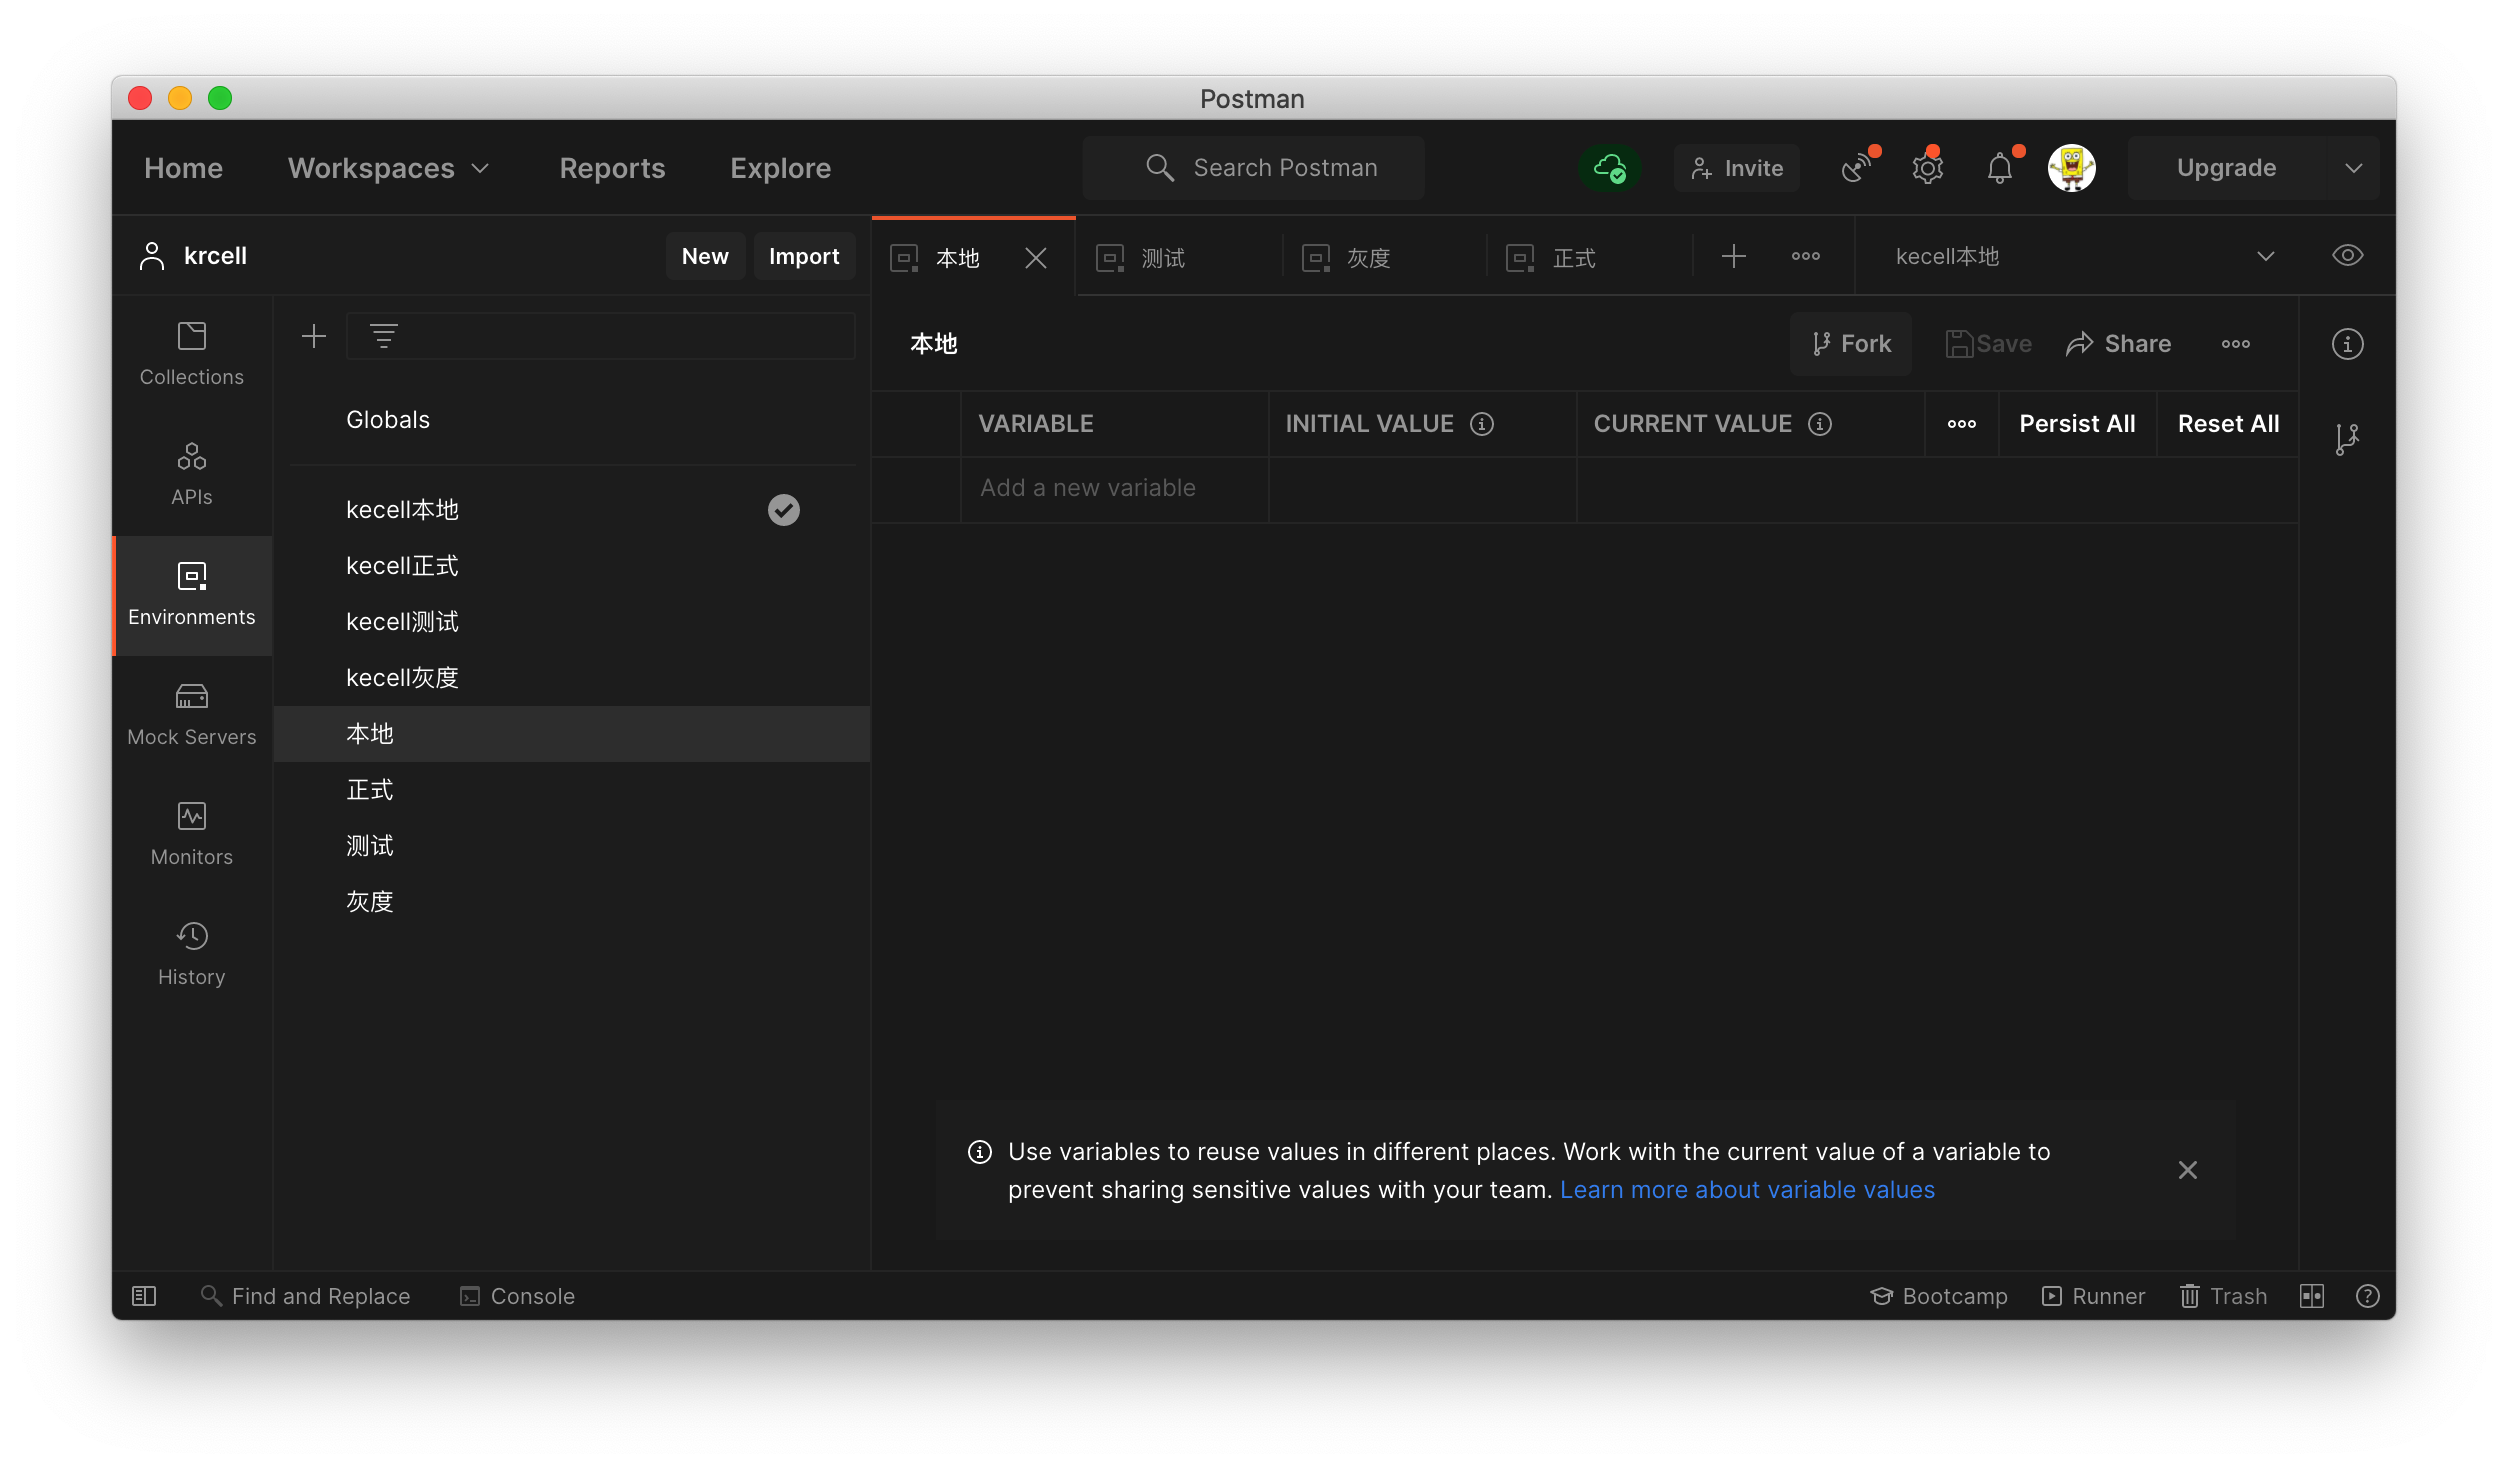This screenshot has width=2508, height=1468.
Task: Click the cloud sync status icon
Action: pyautogui.click(x=1609, y=168)
